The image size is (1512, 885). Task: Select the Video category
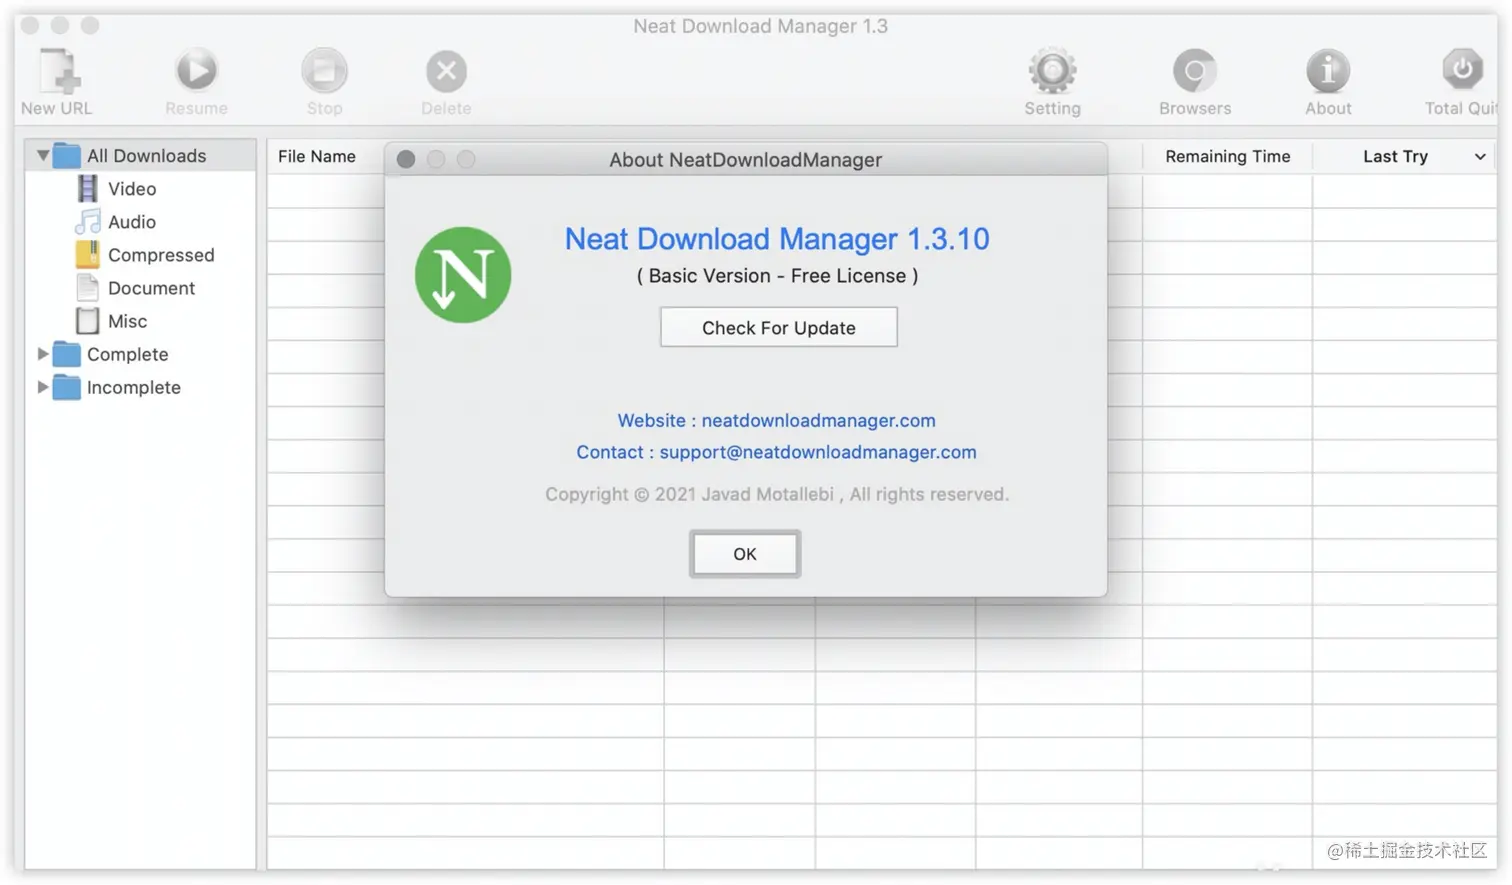click(x=132, y=189)
